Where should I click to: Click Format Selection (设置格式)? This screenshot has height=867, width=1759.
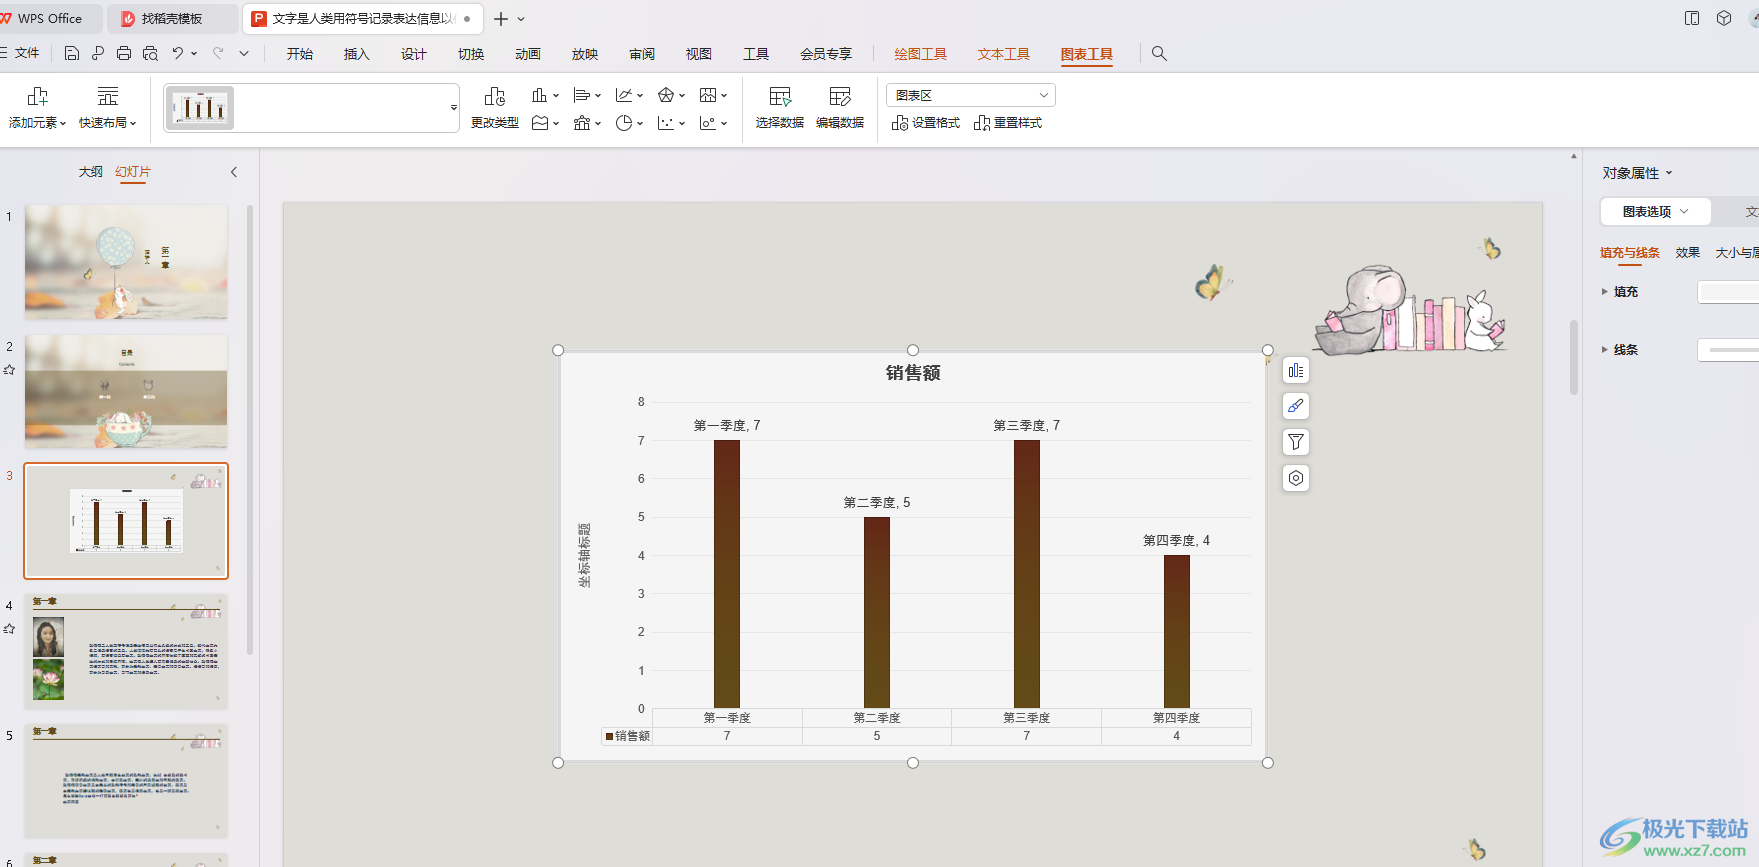926,123
